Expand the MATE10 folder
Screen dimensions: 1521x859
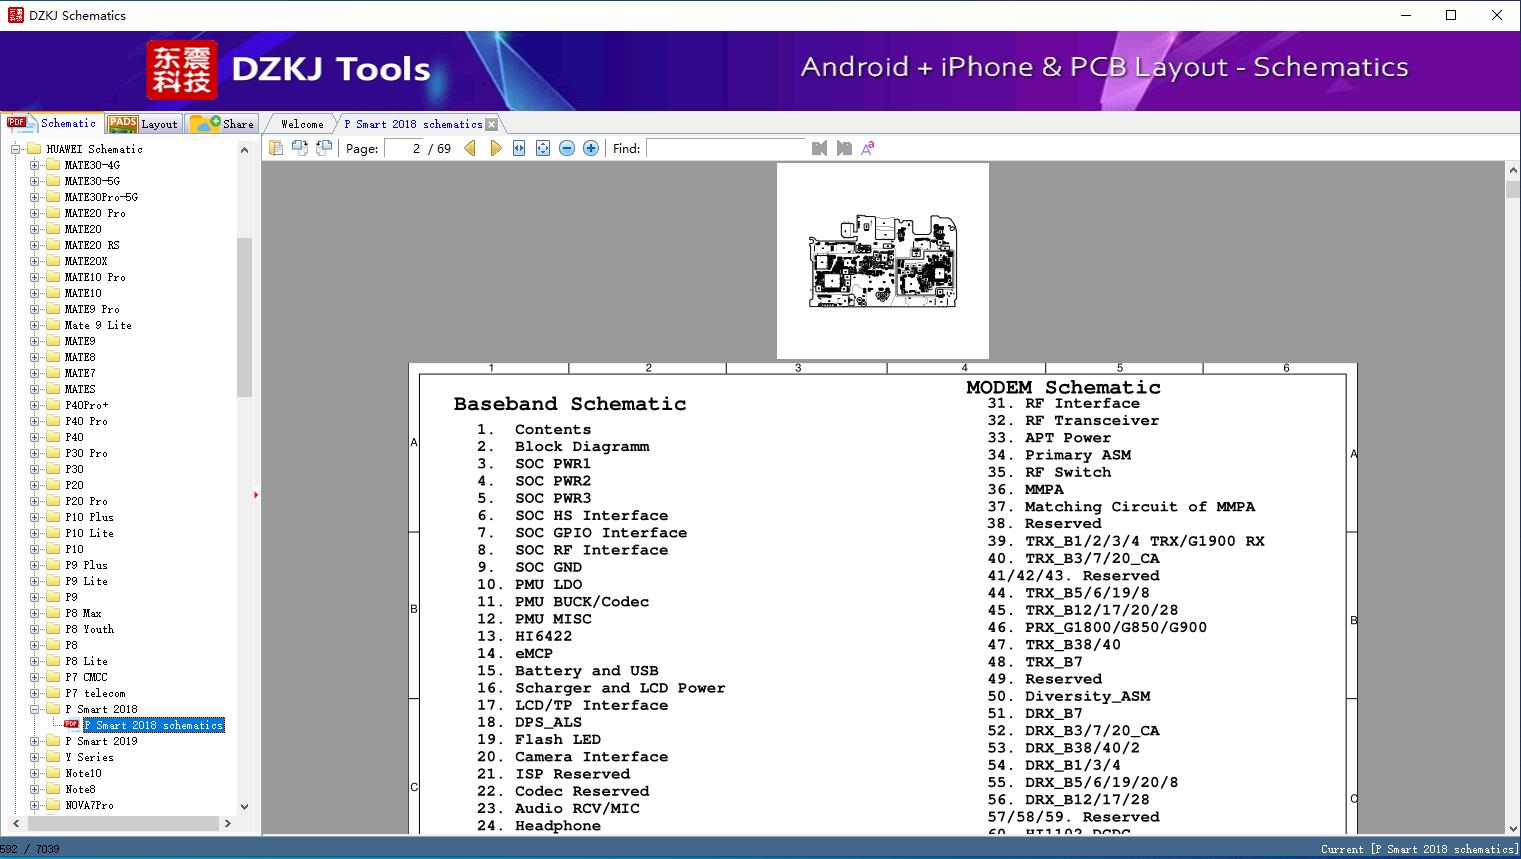(x=34, y=293)
